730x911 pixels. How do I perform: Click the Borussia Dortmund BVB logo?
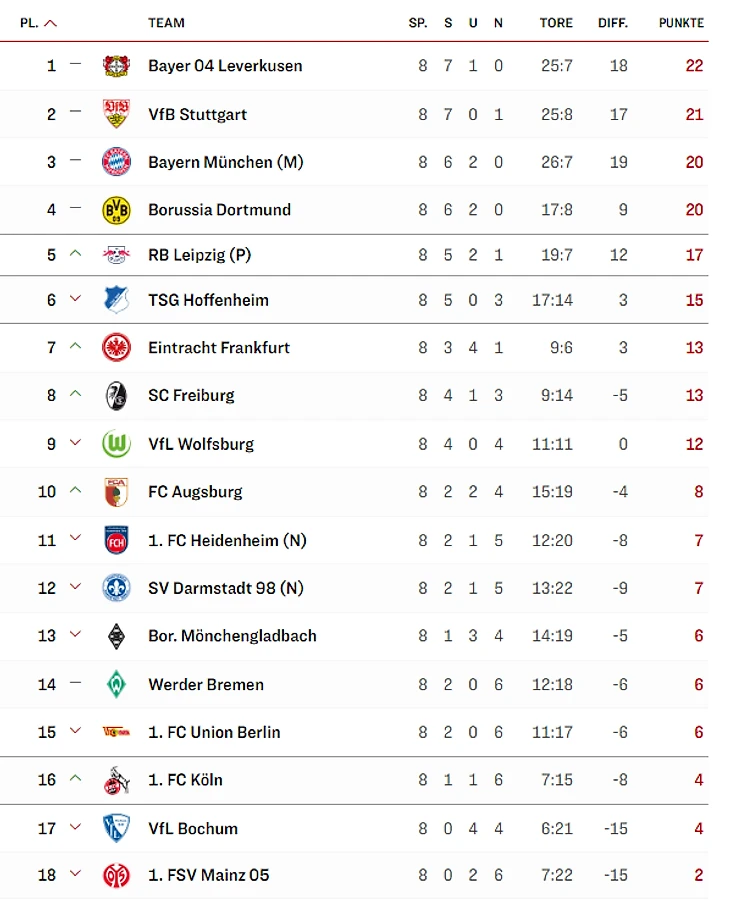116,210
